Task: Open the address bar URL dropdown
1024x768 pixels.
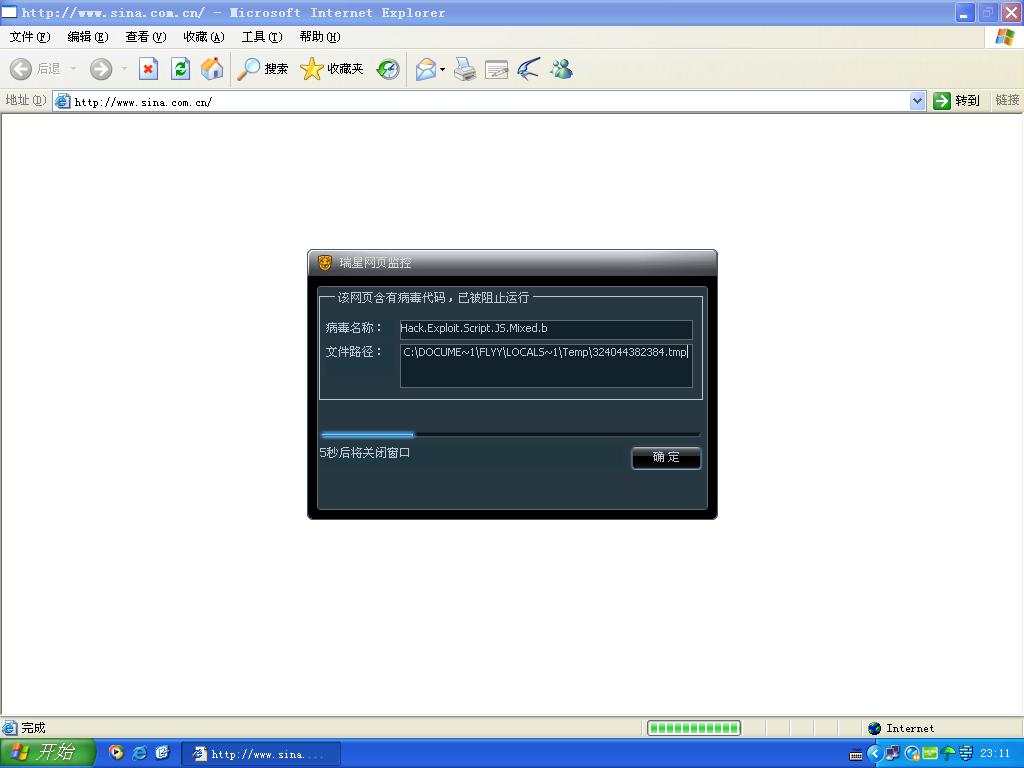Action: pyautogui.click(x=917, y=101)
